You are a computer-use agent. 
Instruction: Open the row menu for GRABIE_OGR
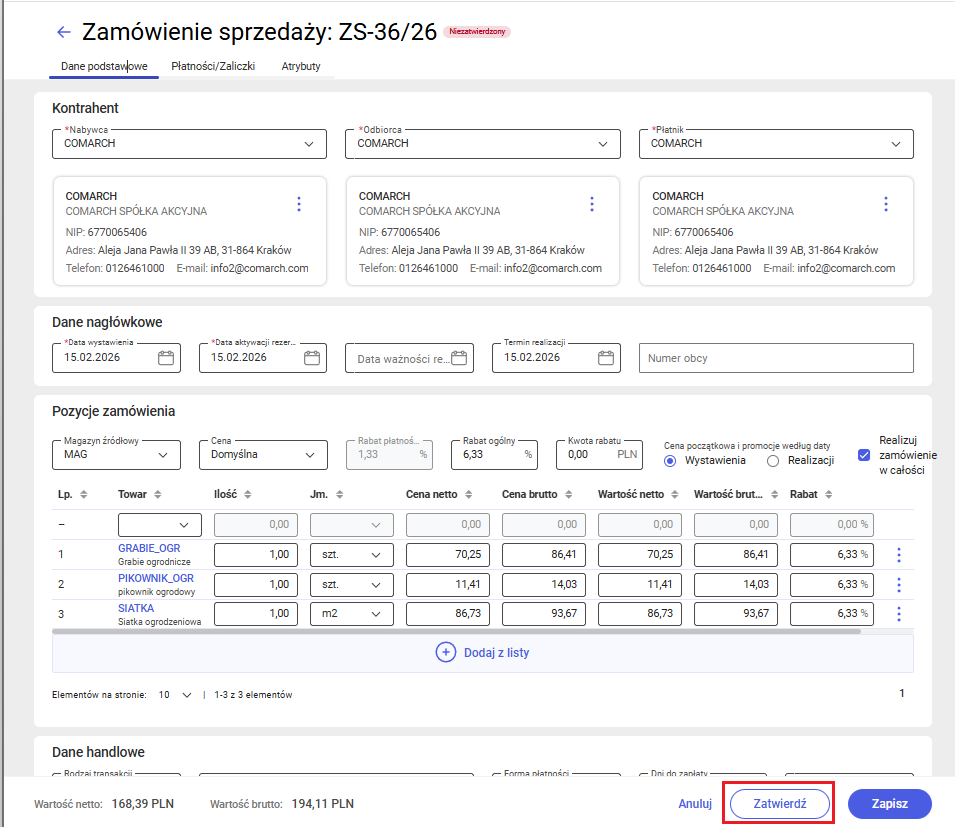[898, 554]
